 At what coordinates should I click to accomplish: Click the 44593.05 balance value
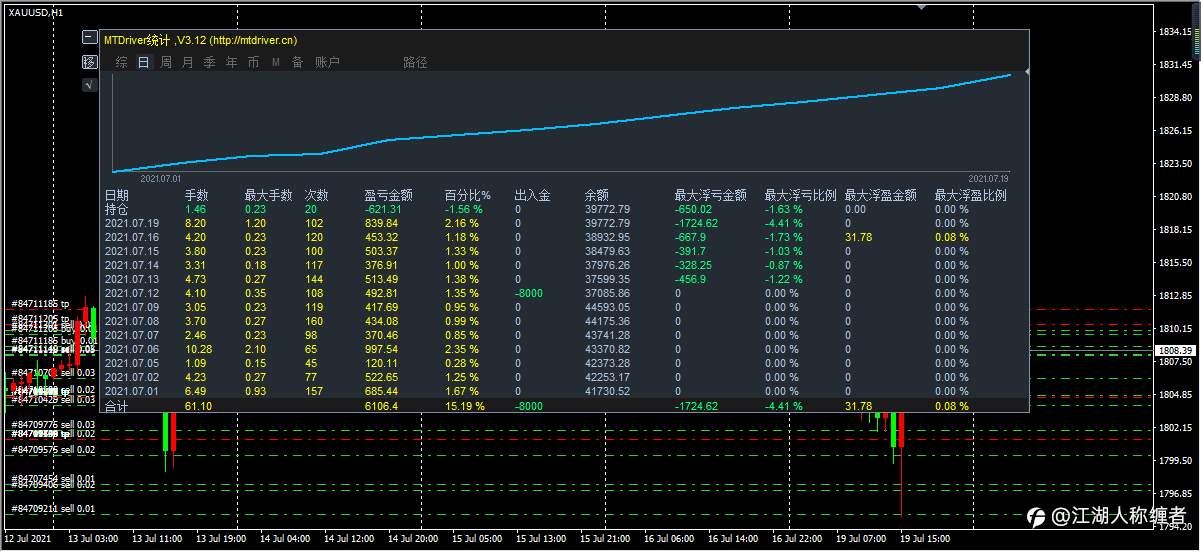[607, 308]
